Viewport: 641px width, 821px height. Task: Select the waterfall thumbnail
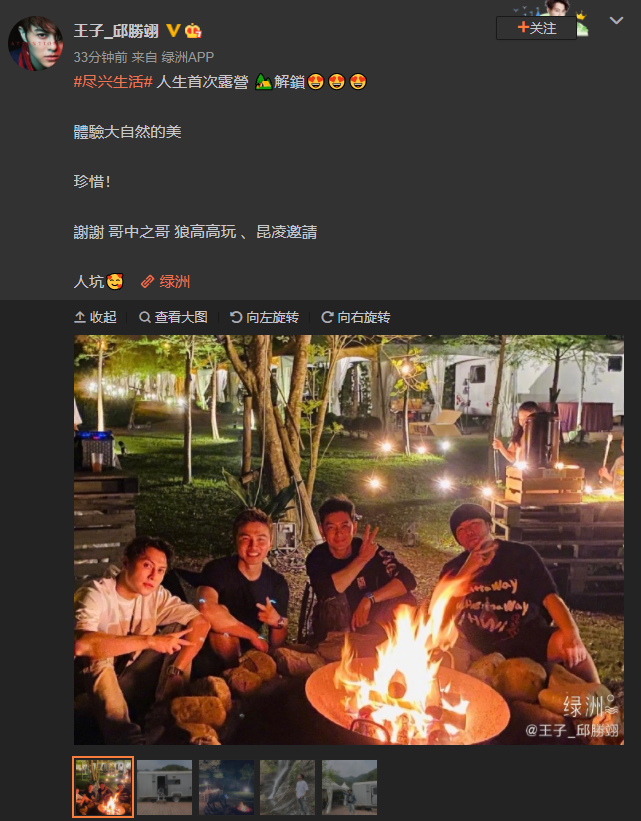(x=288, y=787)
